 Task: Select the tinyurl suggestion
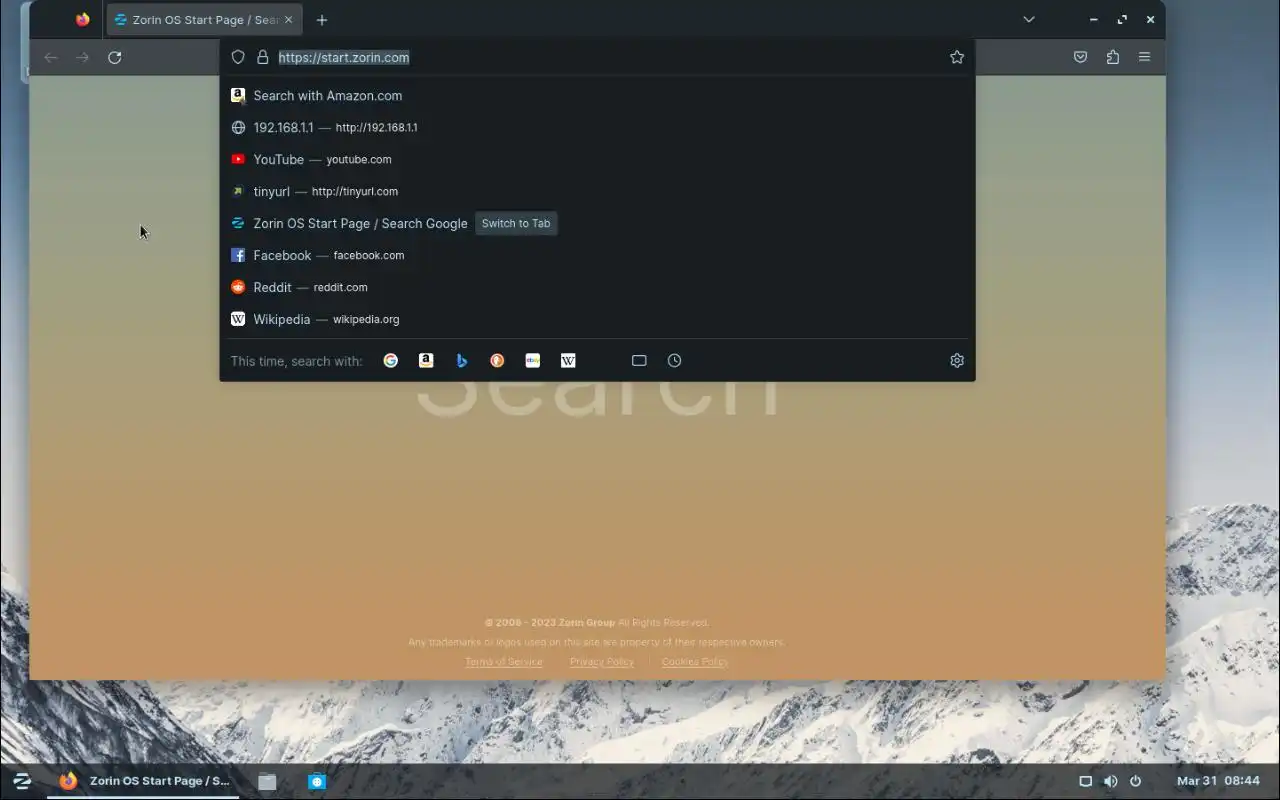point(597,192)
